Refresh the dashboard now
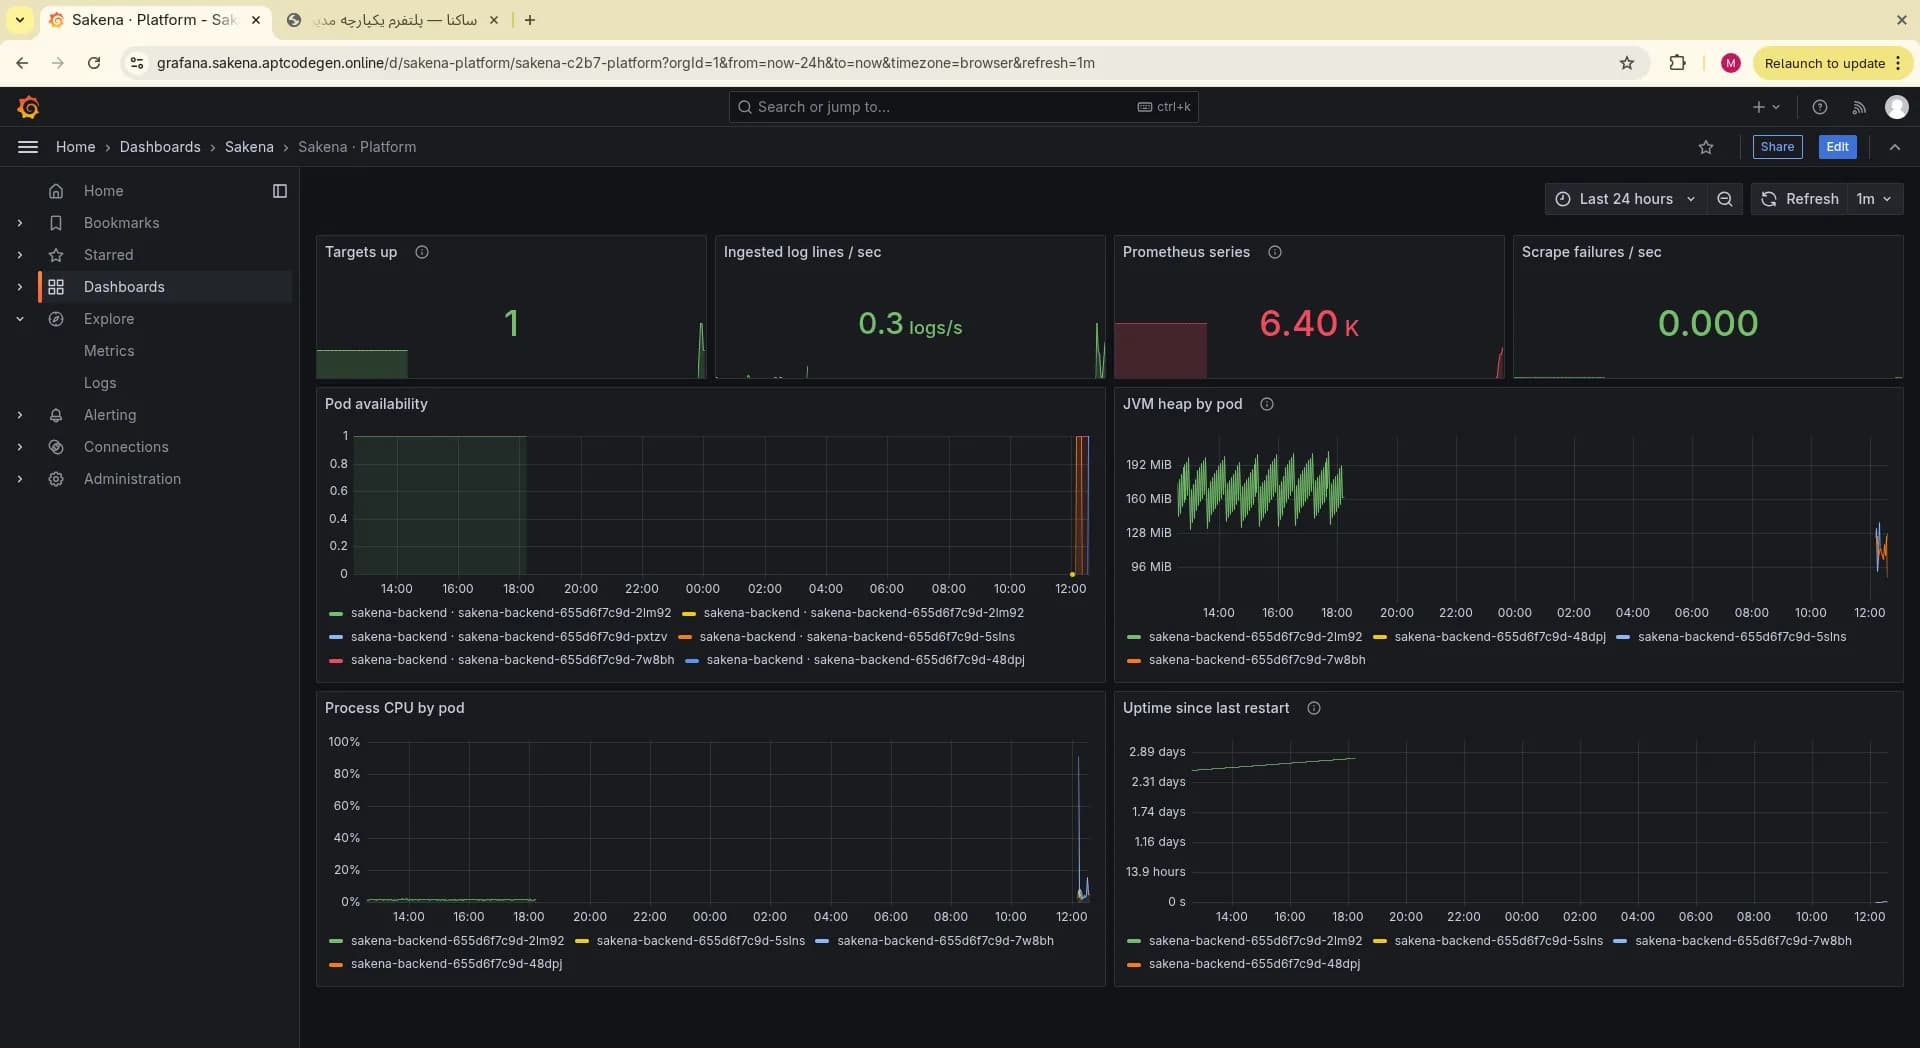1920x1048 pixels. coord(1799,199)
